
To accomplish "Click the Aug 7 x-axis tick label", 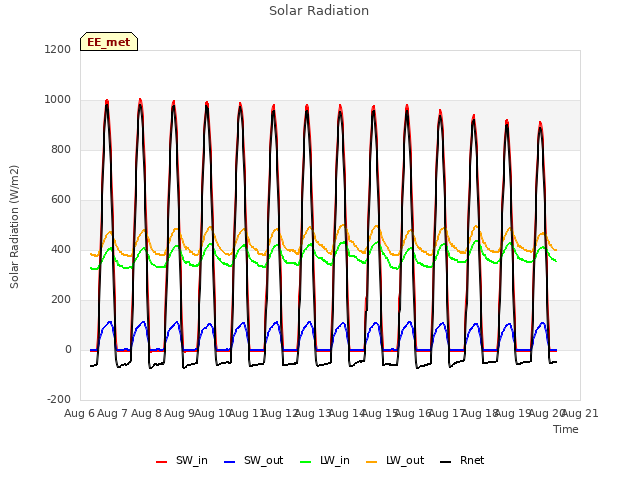I will coord(113,413).
